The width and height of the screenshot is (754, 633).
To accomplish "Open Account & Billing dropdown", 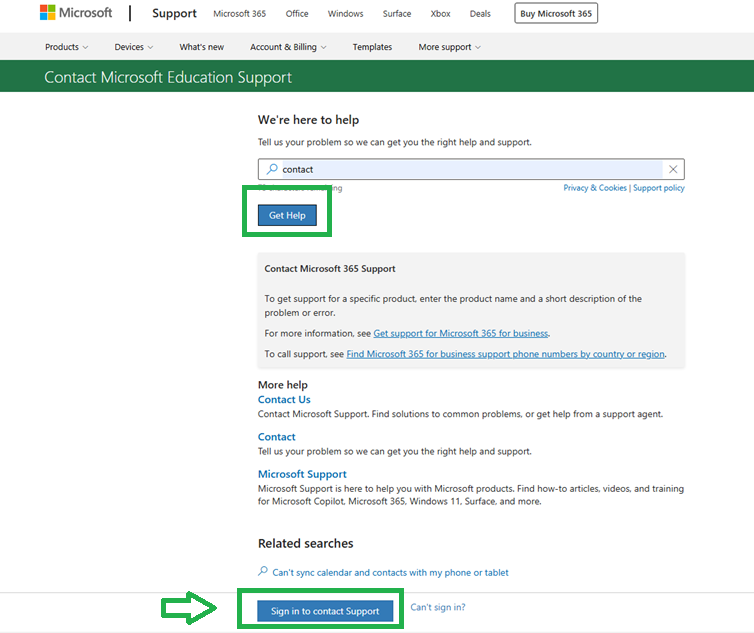I will [x=288, y=47].
